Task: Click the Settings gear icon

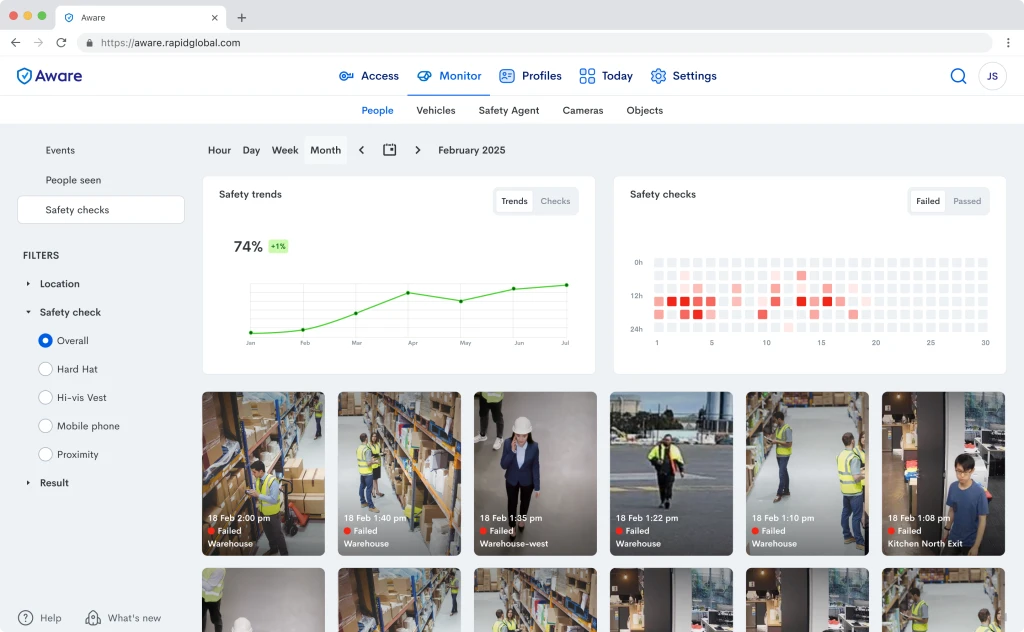Action: point(658,76)
